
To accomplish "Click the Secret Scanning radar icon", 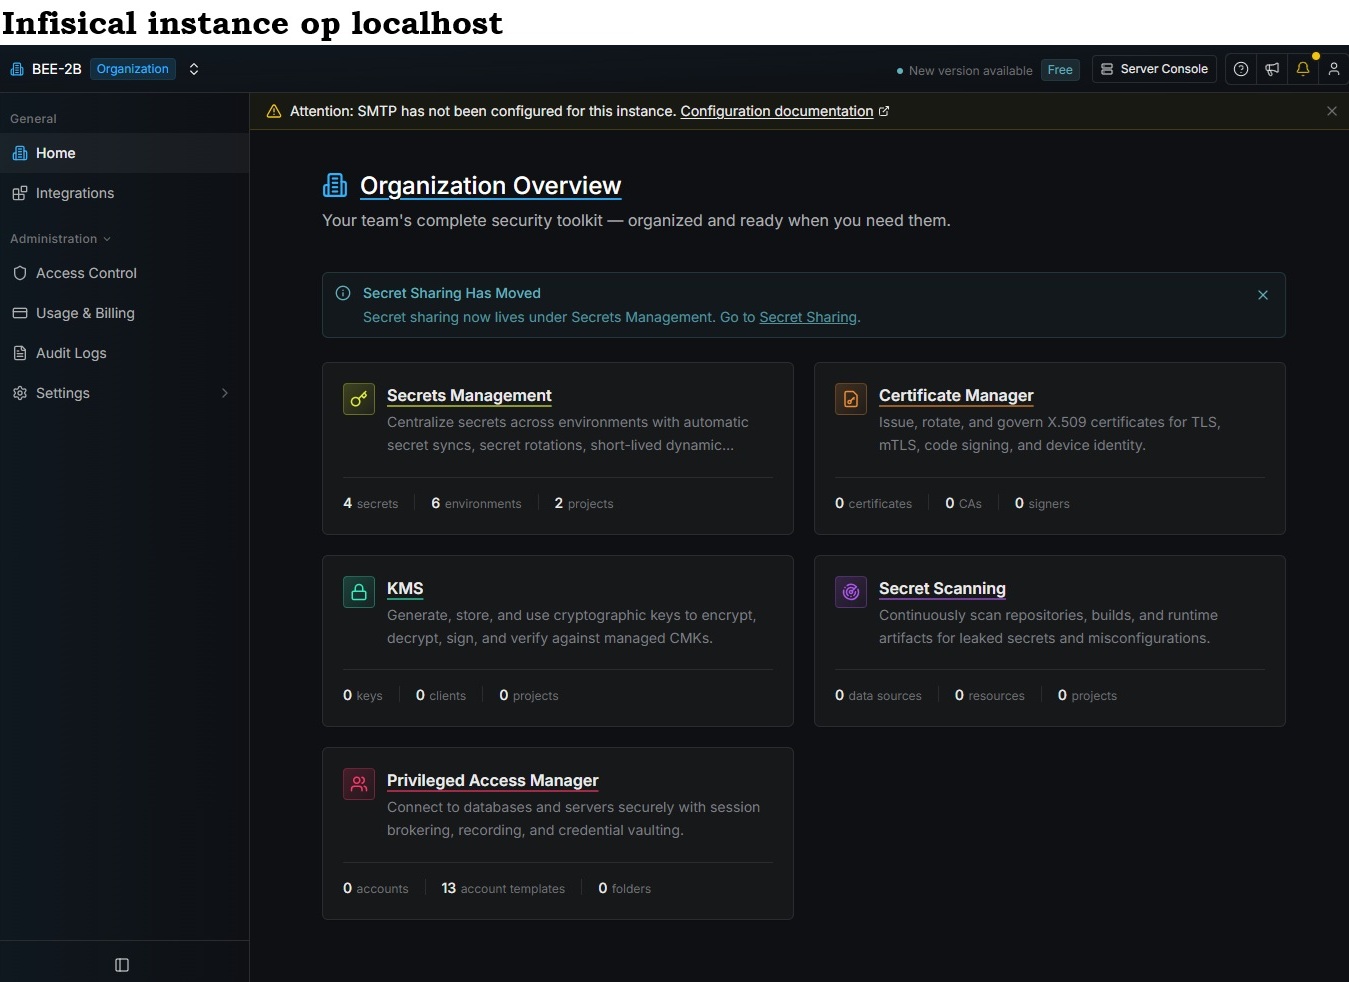I will pos(851,592).
